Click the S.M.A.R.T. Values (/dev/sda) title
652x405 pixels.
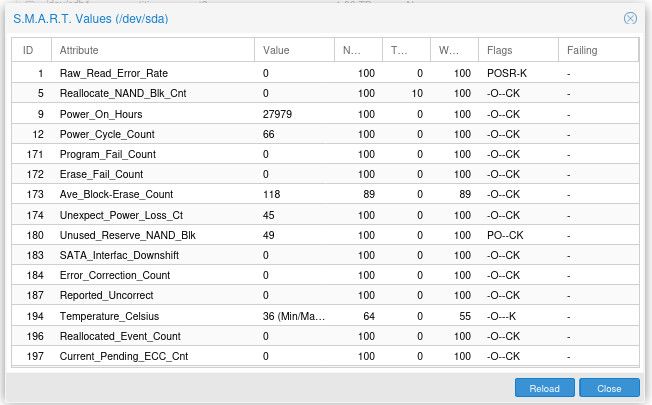91,19
